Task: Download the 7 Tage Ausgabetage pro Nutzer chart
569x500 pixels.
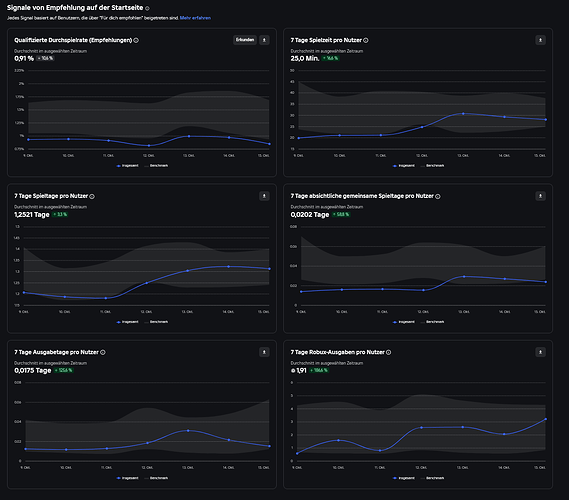Action: (x=264, y=352)
